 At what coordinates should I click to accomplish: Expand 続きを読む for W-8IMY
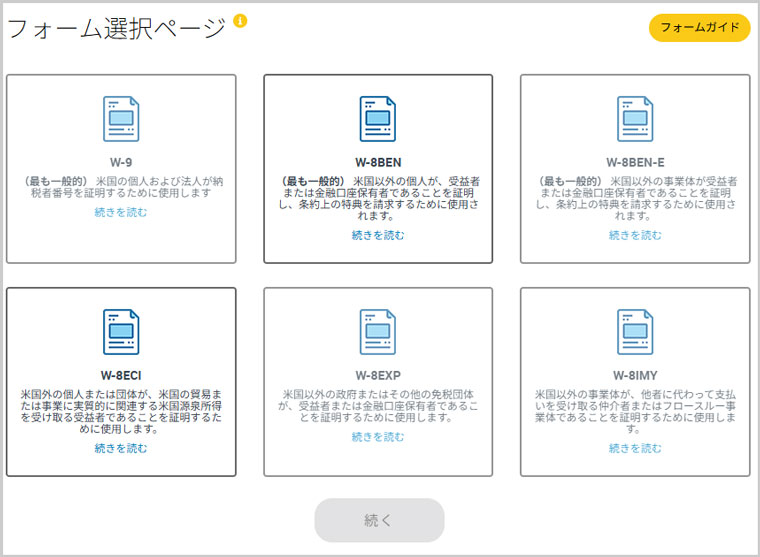pyautogui.click(x=635, y=448)
